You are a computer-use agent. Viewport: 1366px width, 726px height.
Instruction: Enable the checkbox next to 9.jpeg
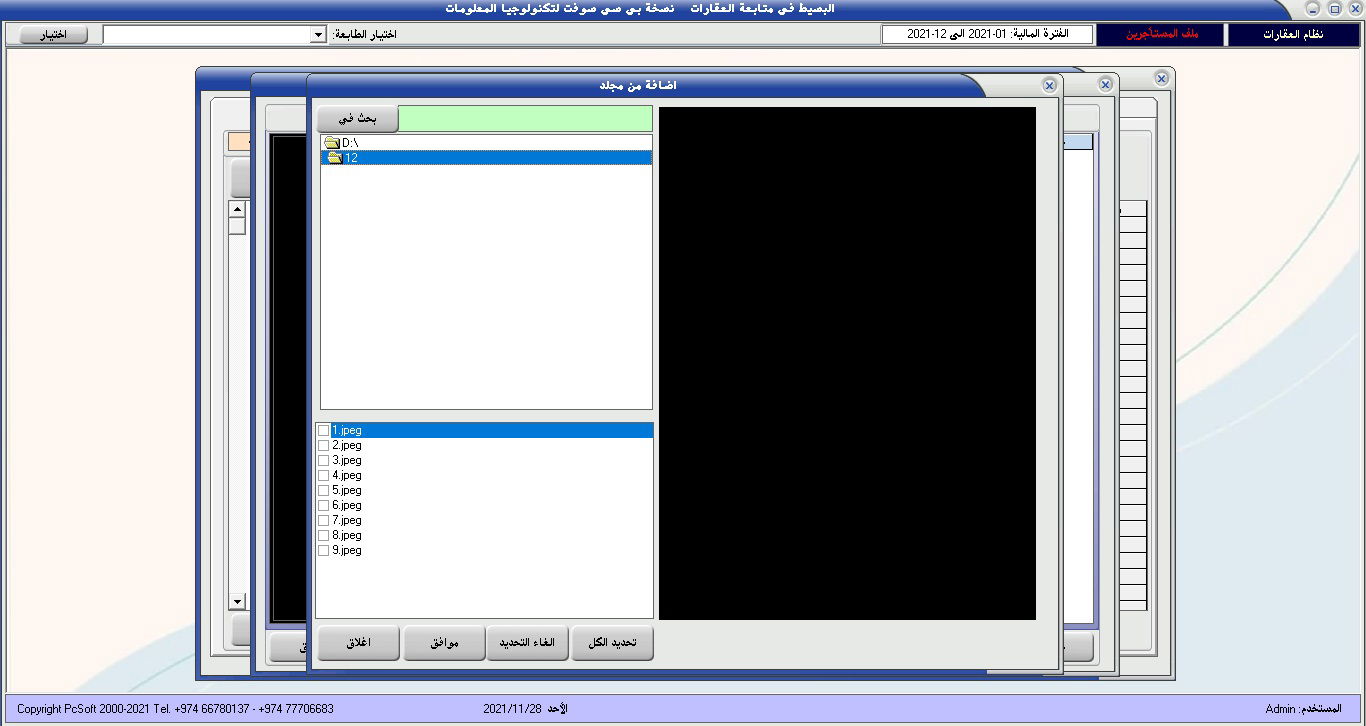coord(323,550)
